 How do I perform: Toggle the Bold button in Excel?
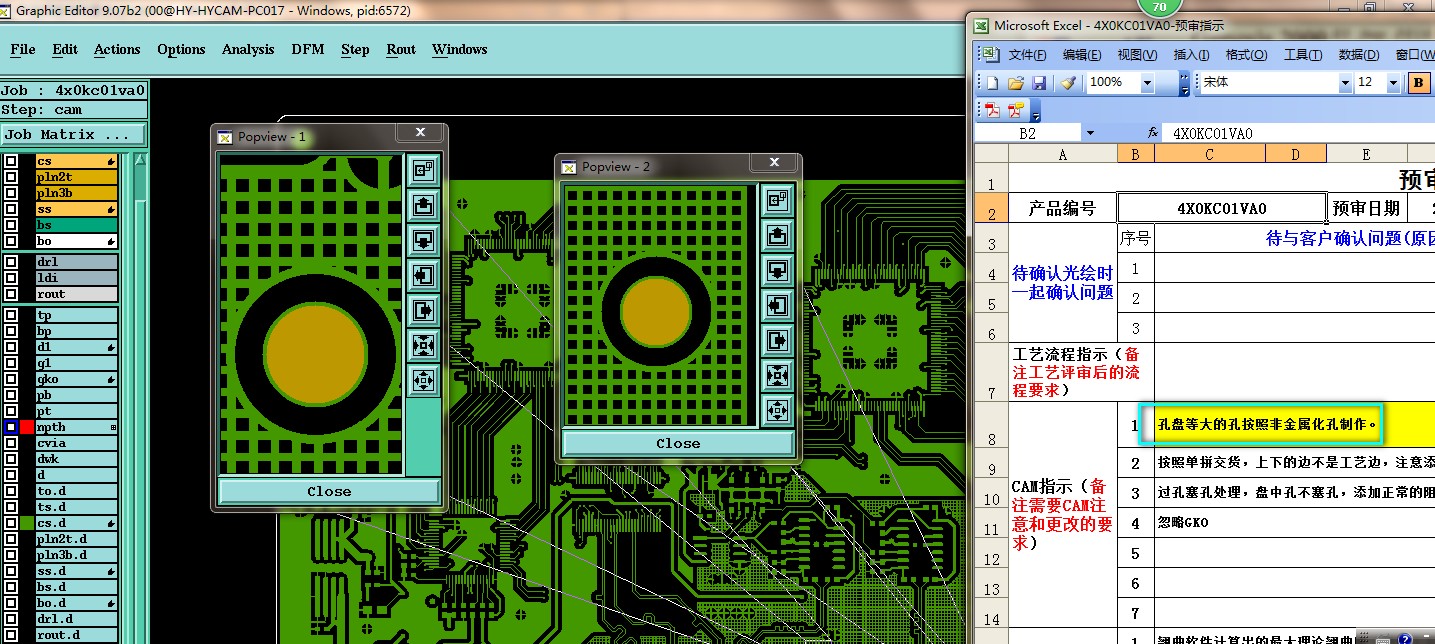(1420, 83)
